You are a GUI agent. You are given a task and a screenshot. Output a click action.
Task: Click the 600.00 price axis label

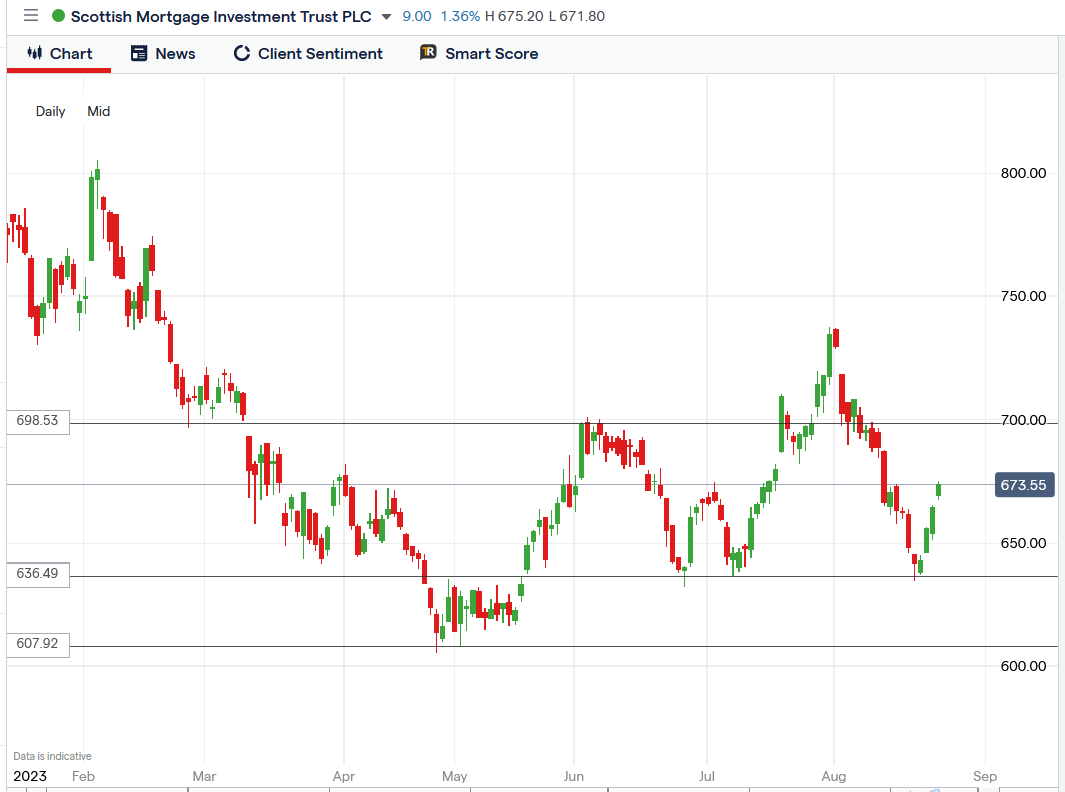(1023, 666)
